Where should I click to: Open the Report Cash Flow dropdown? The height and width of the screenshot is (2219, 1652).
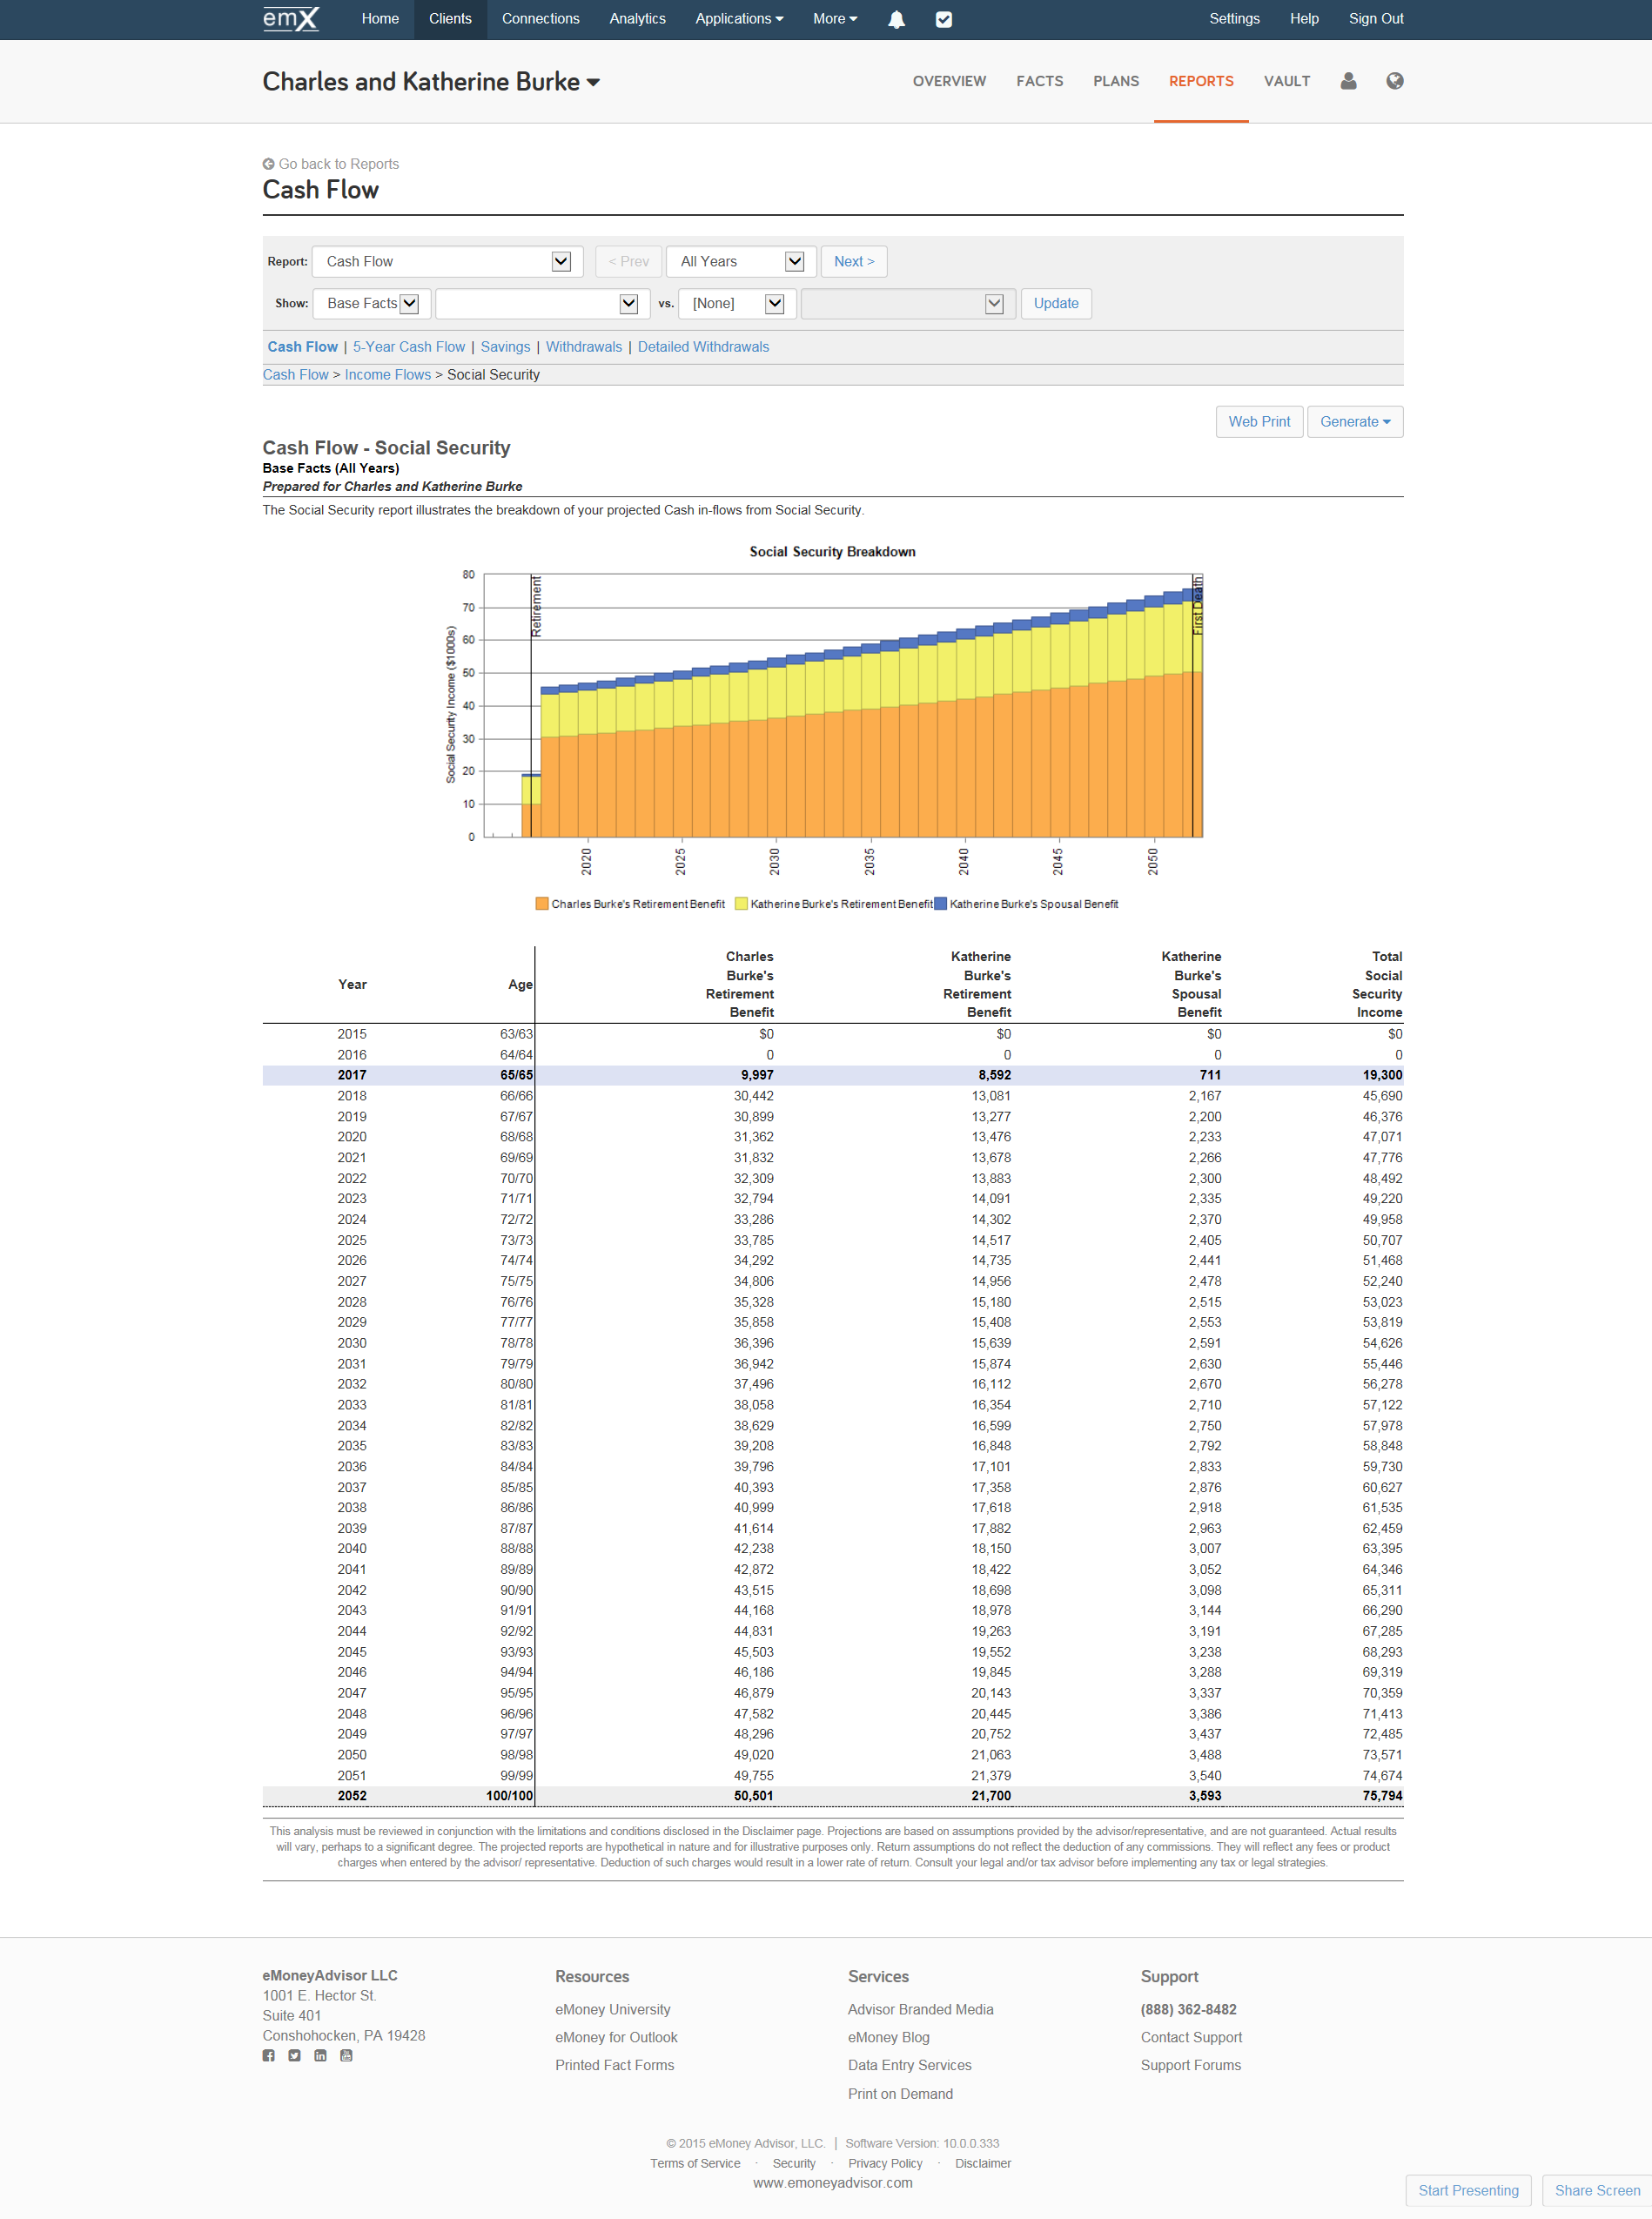pos(447,262)
